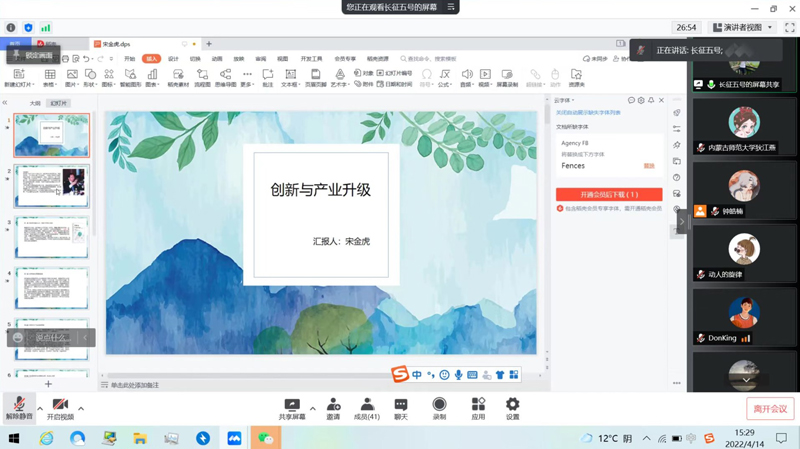Click the 离开会议 leave meeting button
This screenshot has width=800, height=449.
[769, 409]
